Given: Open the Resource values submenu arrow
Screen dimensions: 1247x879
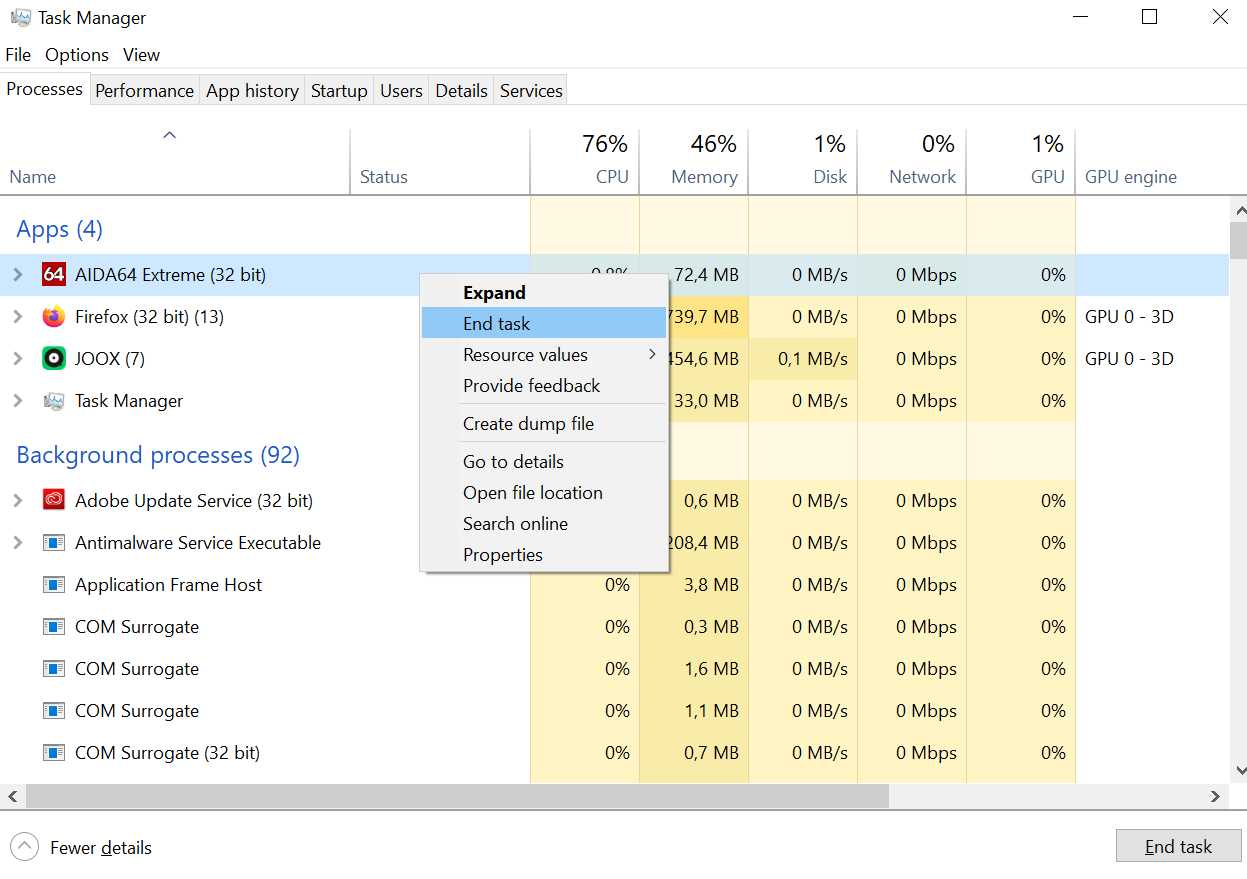Looking at the screenshot, I should tap(652, 355).
